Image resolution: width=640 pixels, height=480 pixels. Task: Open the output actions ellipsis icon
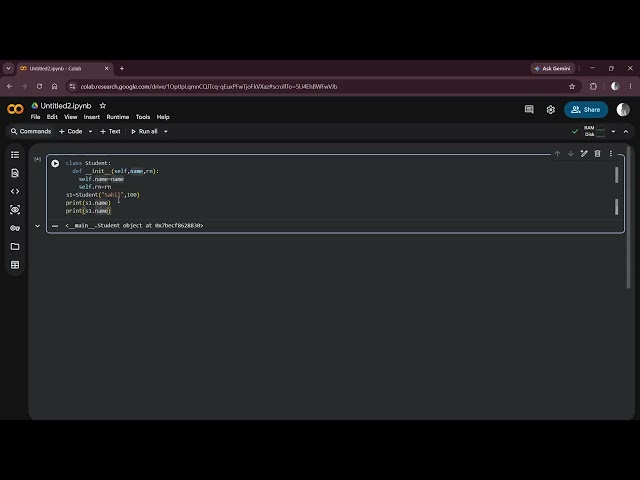tap(55, 226)
